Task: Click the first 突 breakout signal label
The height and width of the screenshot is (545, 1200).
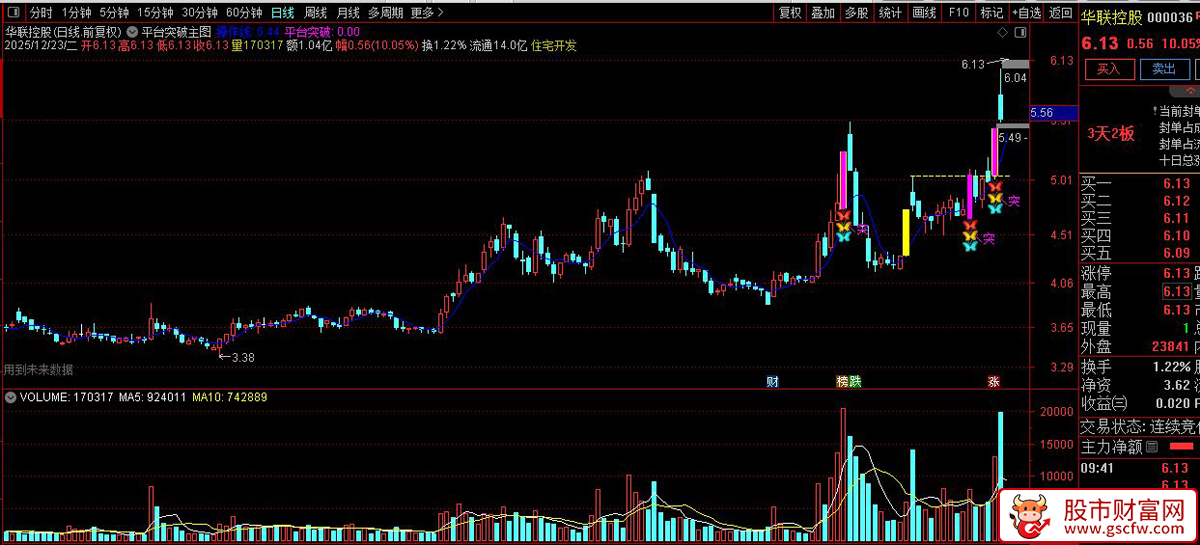Action: click(x=862, y=229)
